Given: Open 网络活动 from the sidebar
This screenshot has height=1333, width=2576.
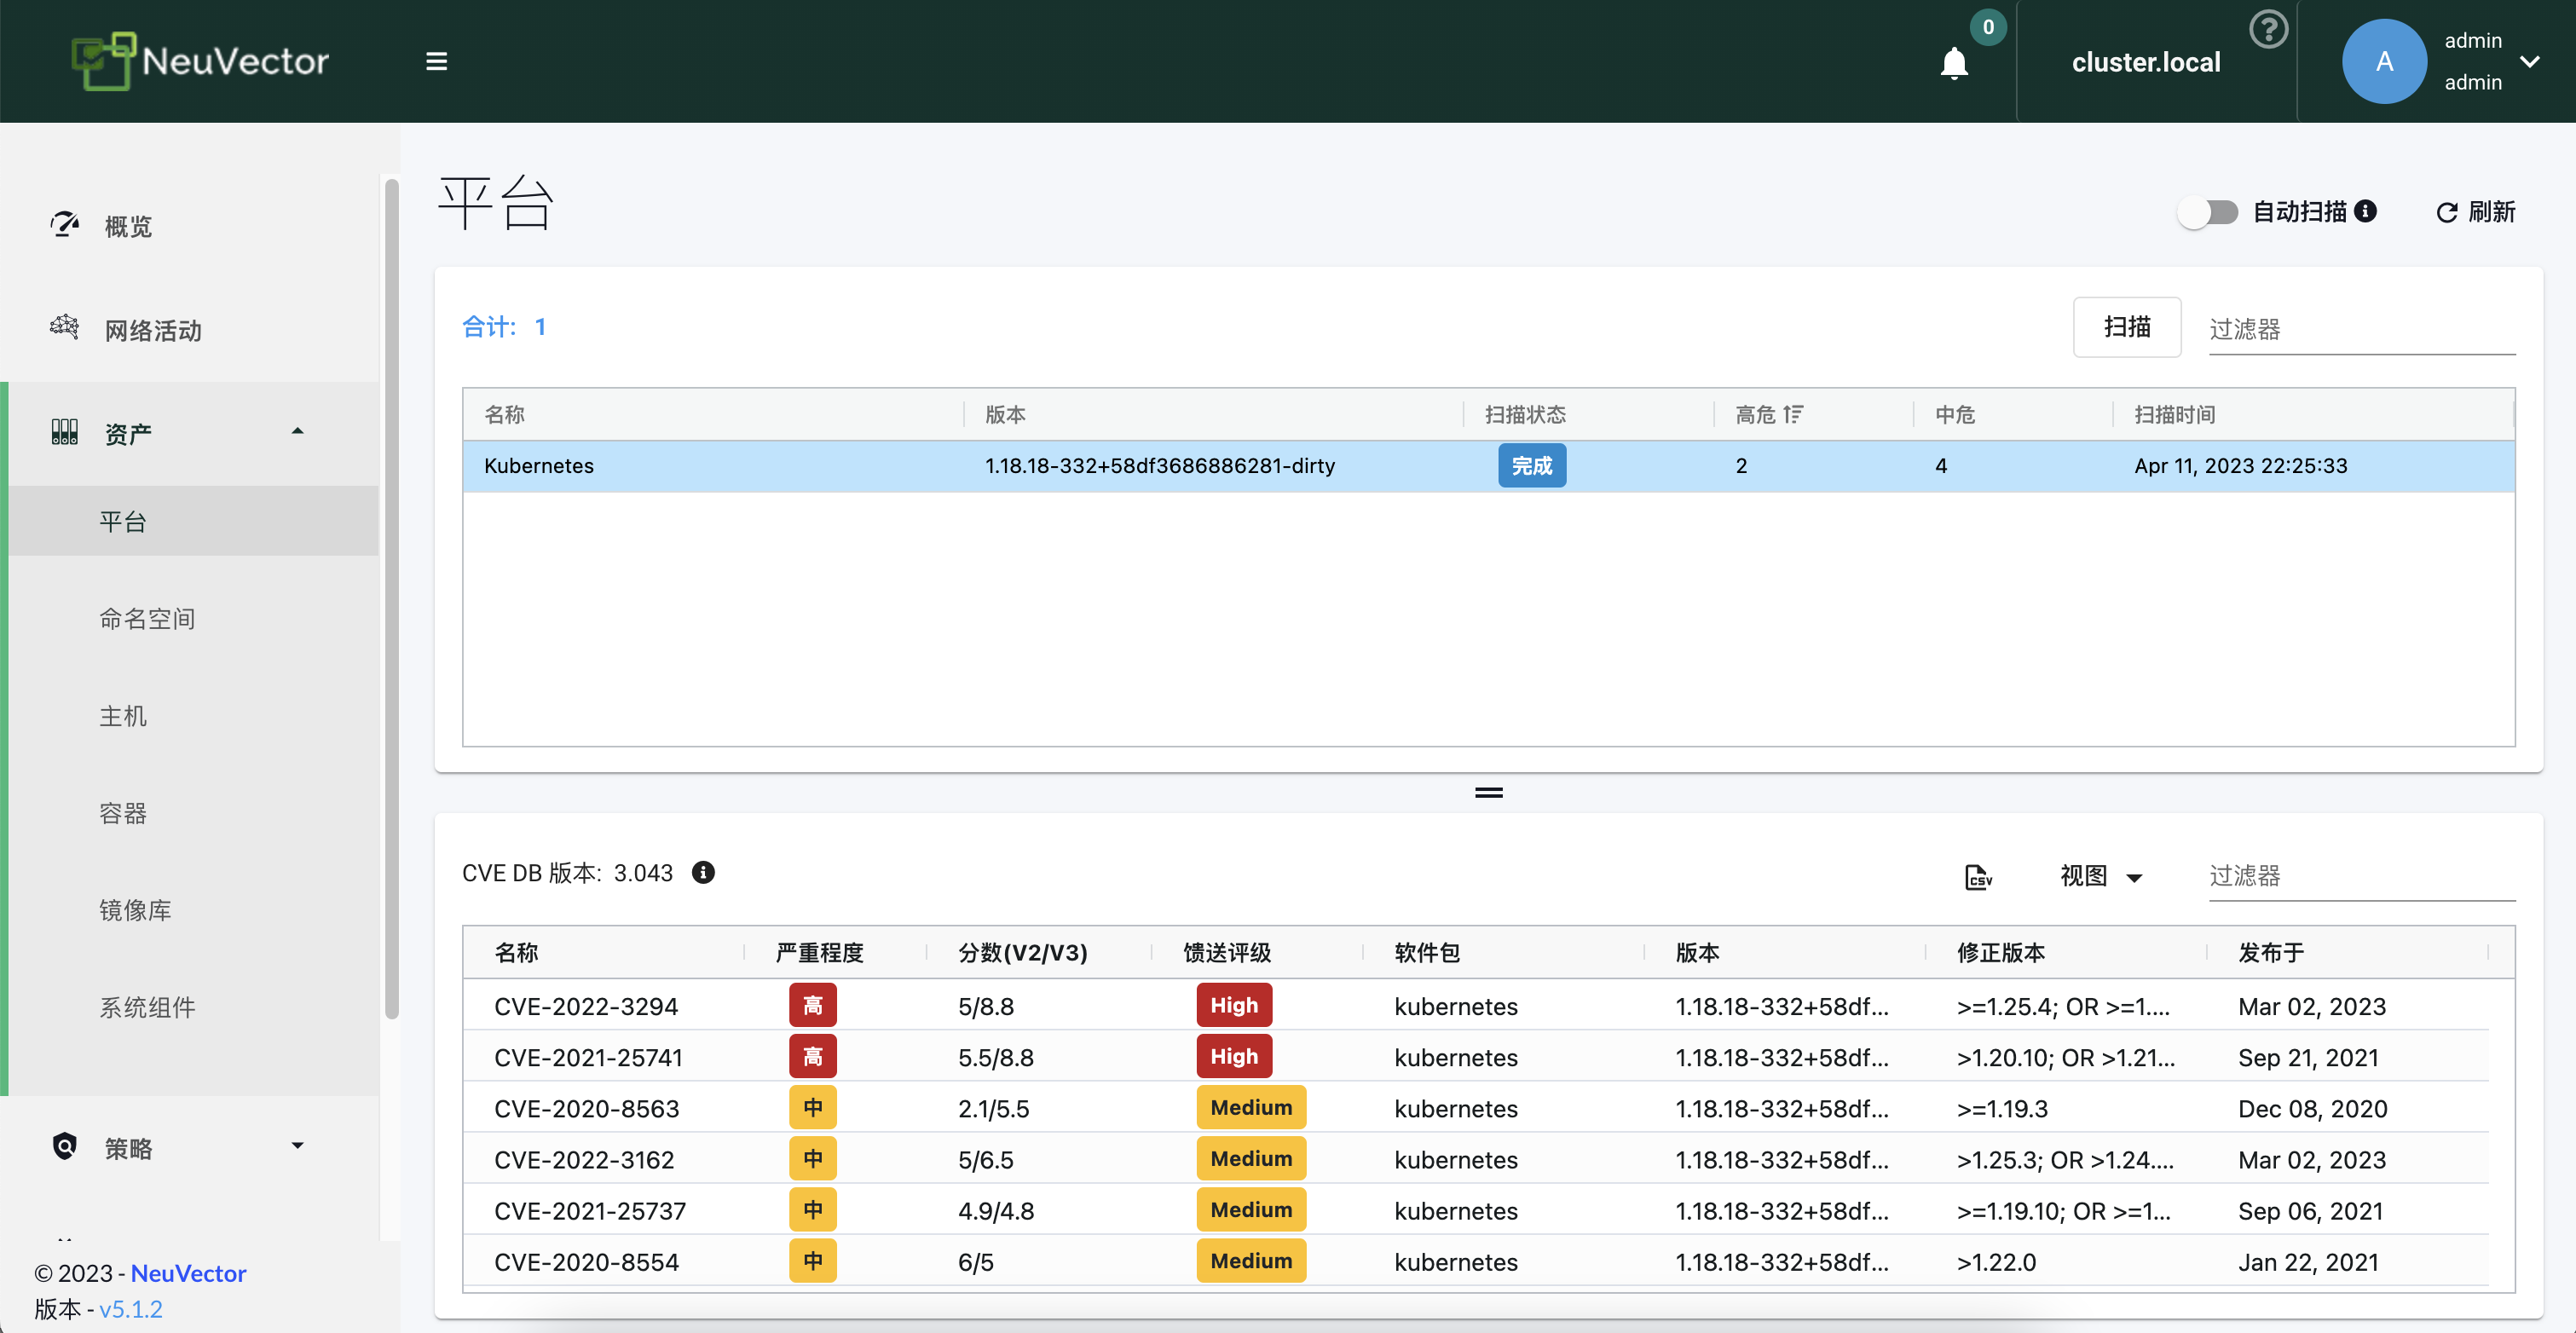Looking at the screenshot, I should (x=153, y=330).
